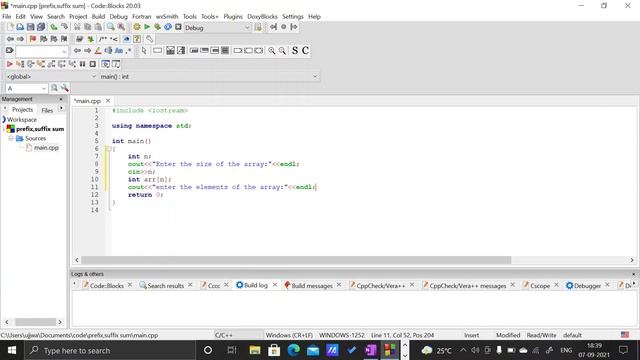Open the Plugins menu
Image resolution: width=640 pixels, height=360 pixels.
233,16
